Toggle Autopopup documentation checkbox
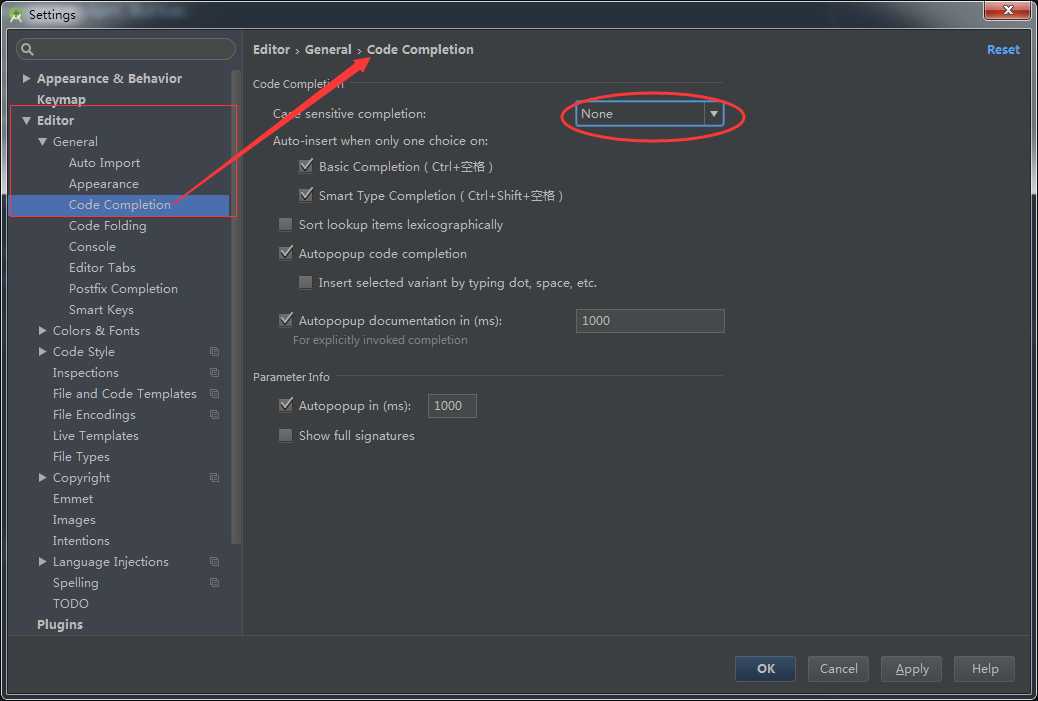 [x=285, y=320]
